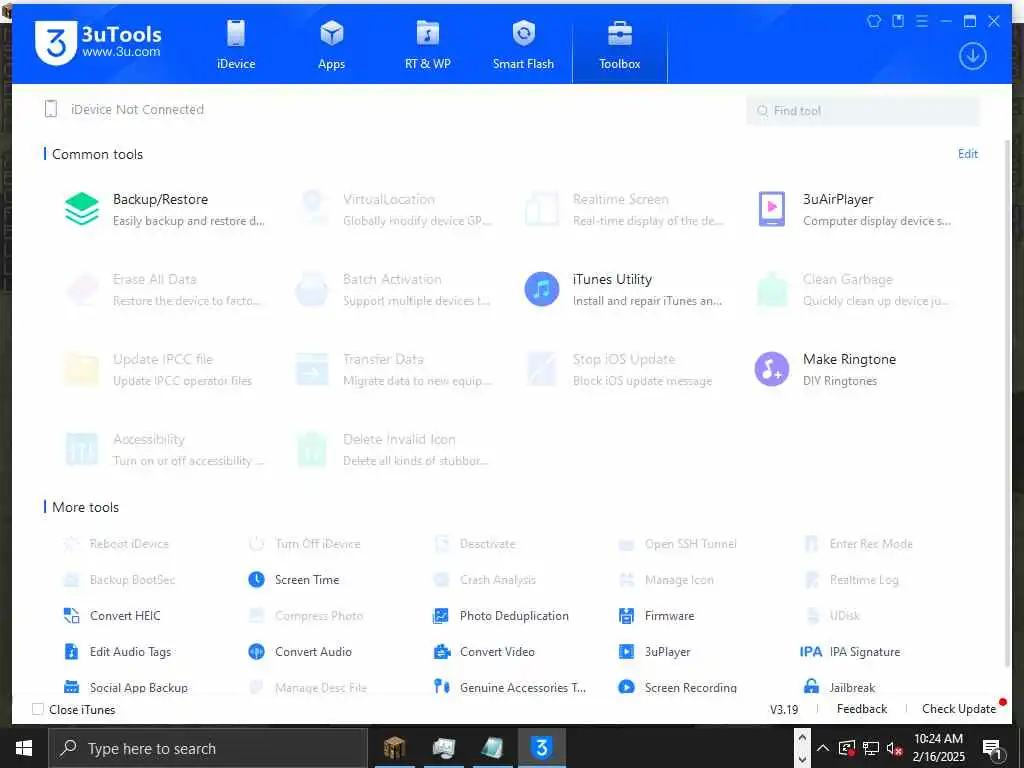The image size is (1024, 768).
Task: Click the Turn Off iDevice item
Action: (305, 543)
